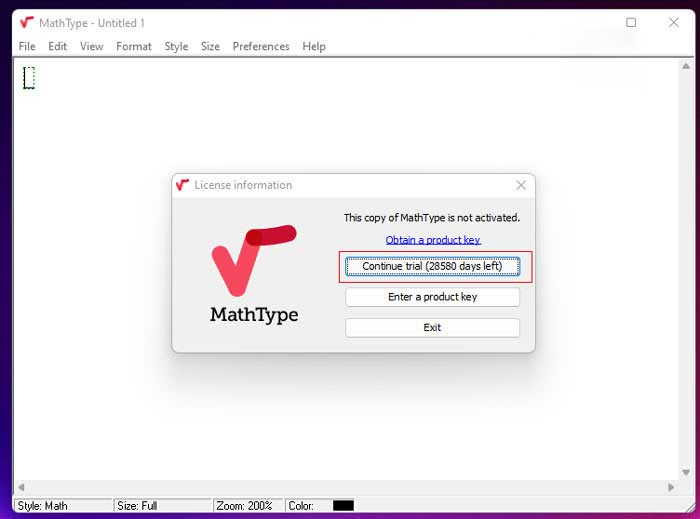Open the Help menu
The width and height of the screenshot is (700, 519).
coord(314,46)
